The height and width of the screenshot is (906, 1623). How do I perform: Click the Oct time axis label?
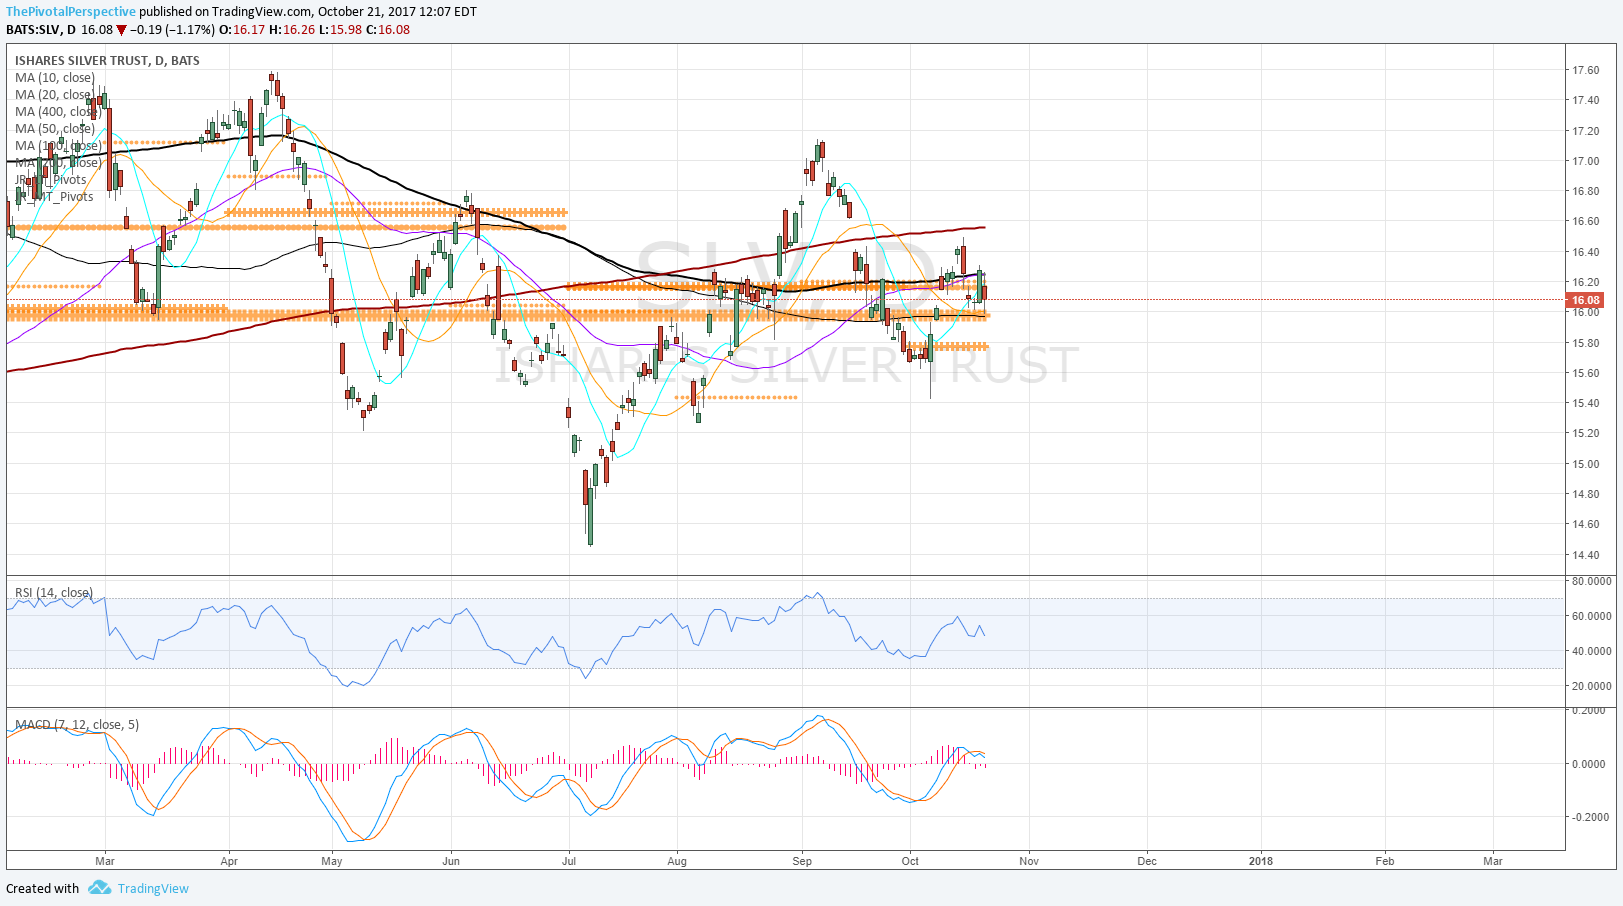910,861
